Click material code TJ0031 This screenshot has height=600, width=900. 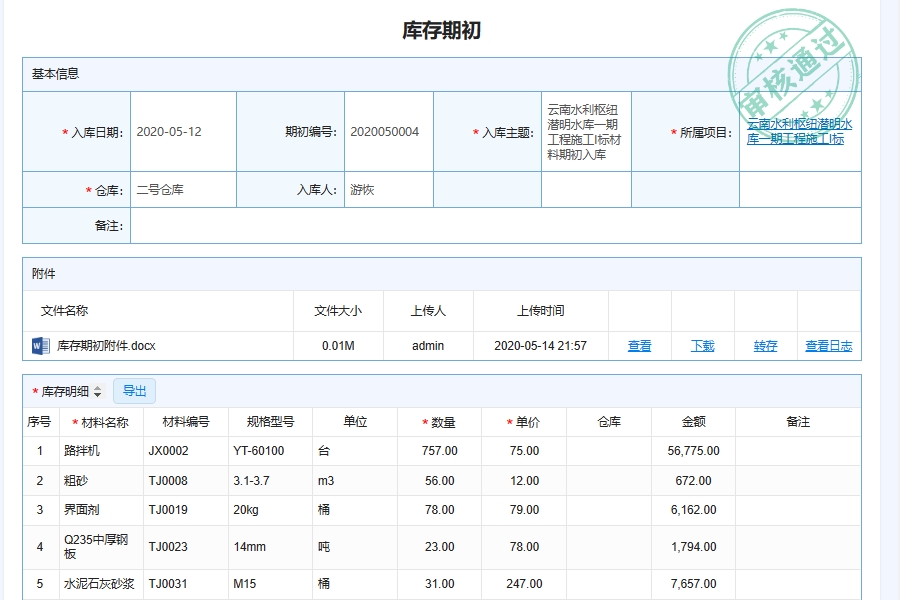pos(168,584)
